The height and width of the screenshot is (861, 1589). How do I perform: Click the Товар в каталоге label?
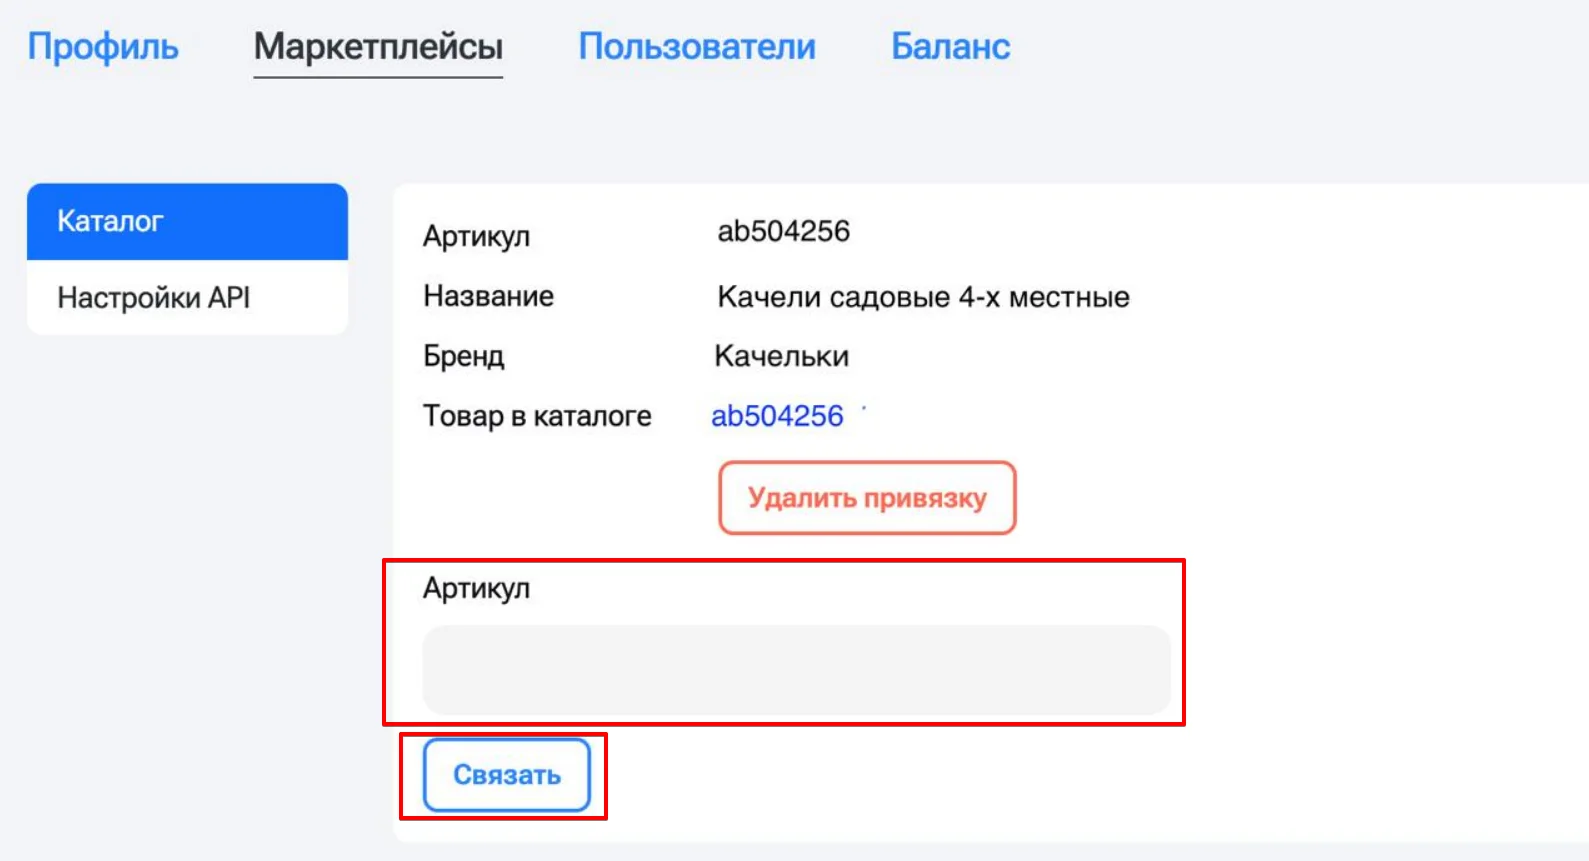[x=537, y=416]
